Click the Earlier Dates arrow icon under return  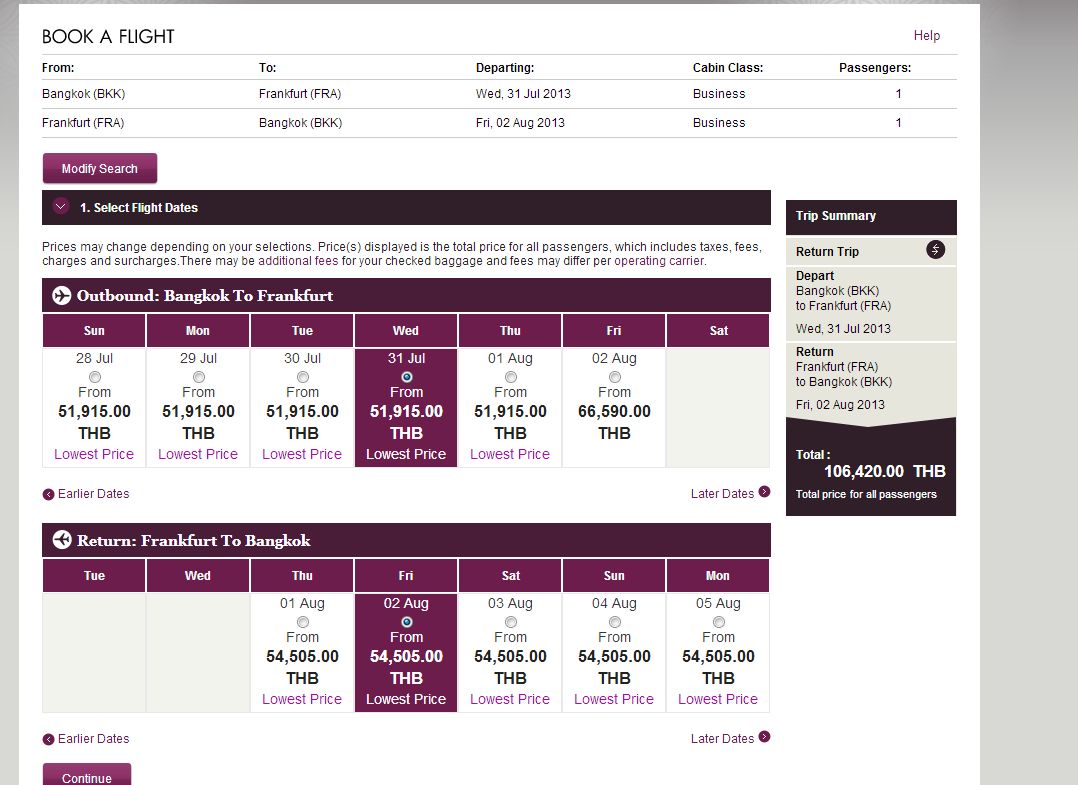click(48, 740)
